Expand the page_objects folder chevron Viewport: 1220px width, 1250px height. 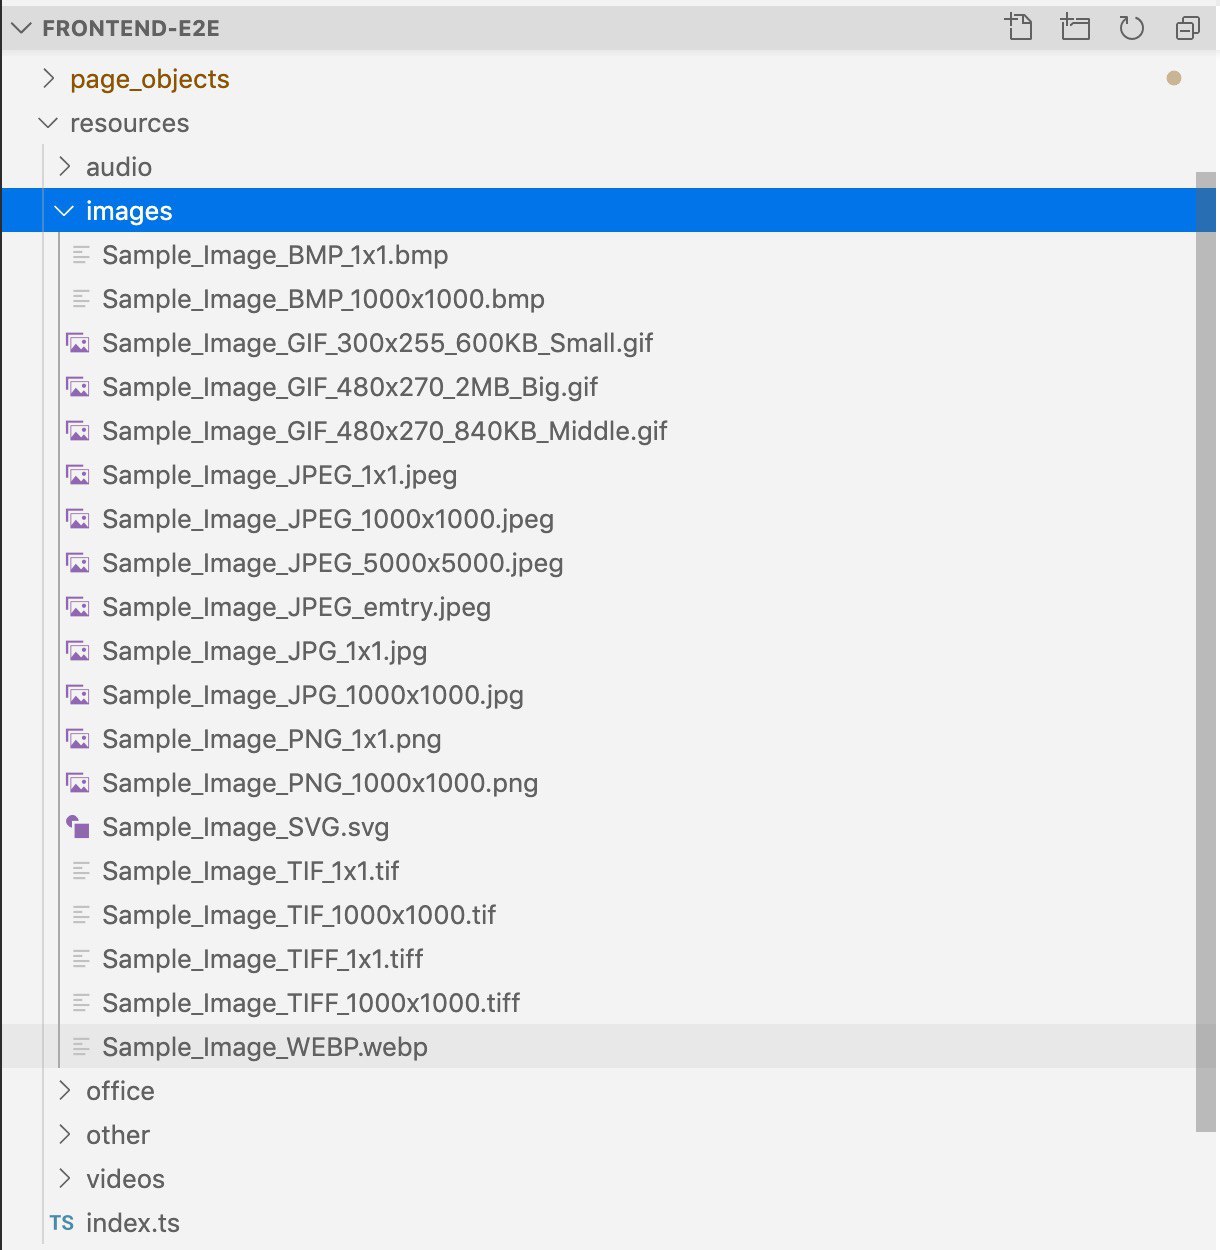(48, 78)
